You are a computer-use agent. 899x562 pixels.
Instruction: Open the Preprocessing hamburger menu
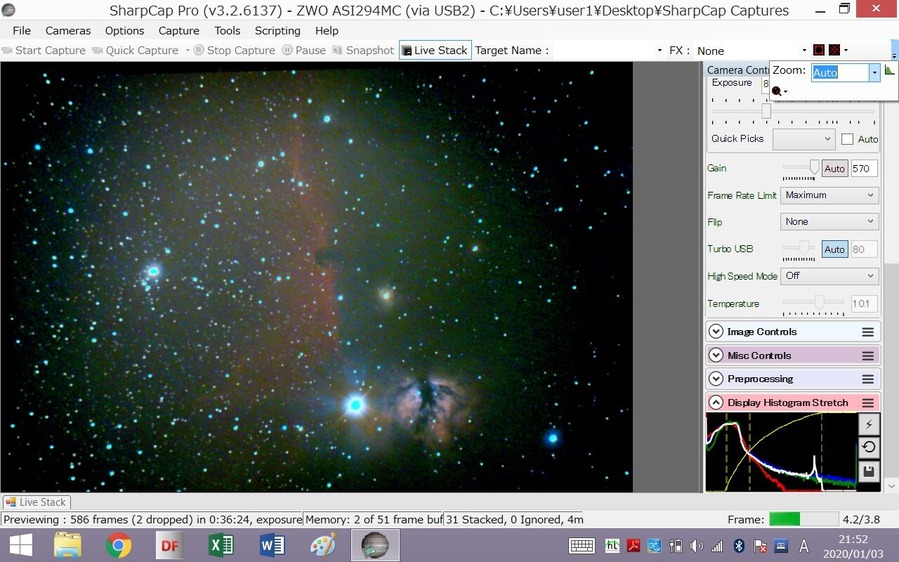[868, 379]
